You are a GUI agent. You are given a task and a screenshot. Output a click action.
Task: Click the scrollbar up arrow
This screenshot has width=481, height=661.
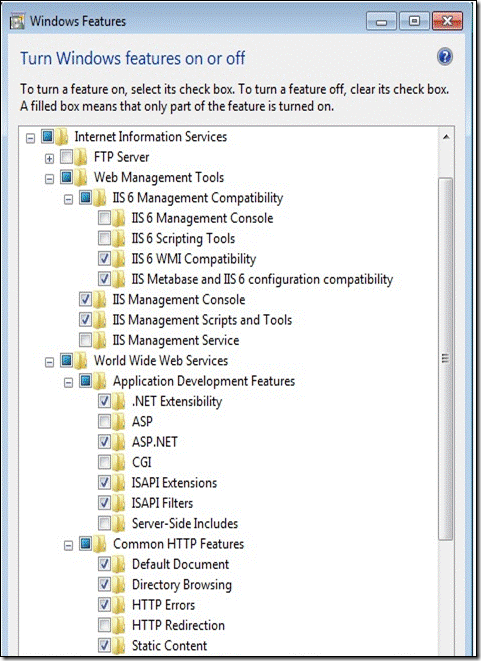446,137
